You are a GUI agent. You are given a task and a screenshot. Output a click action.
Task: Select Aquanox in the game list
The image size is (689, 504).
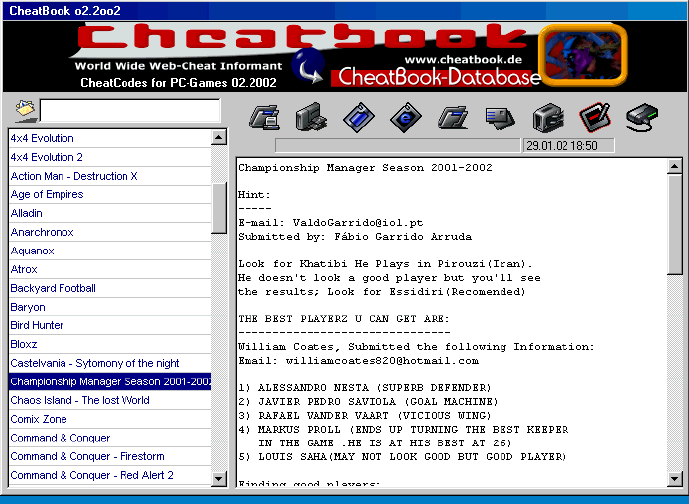tap(110, 251)
